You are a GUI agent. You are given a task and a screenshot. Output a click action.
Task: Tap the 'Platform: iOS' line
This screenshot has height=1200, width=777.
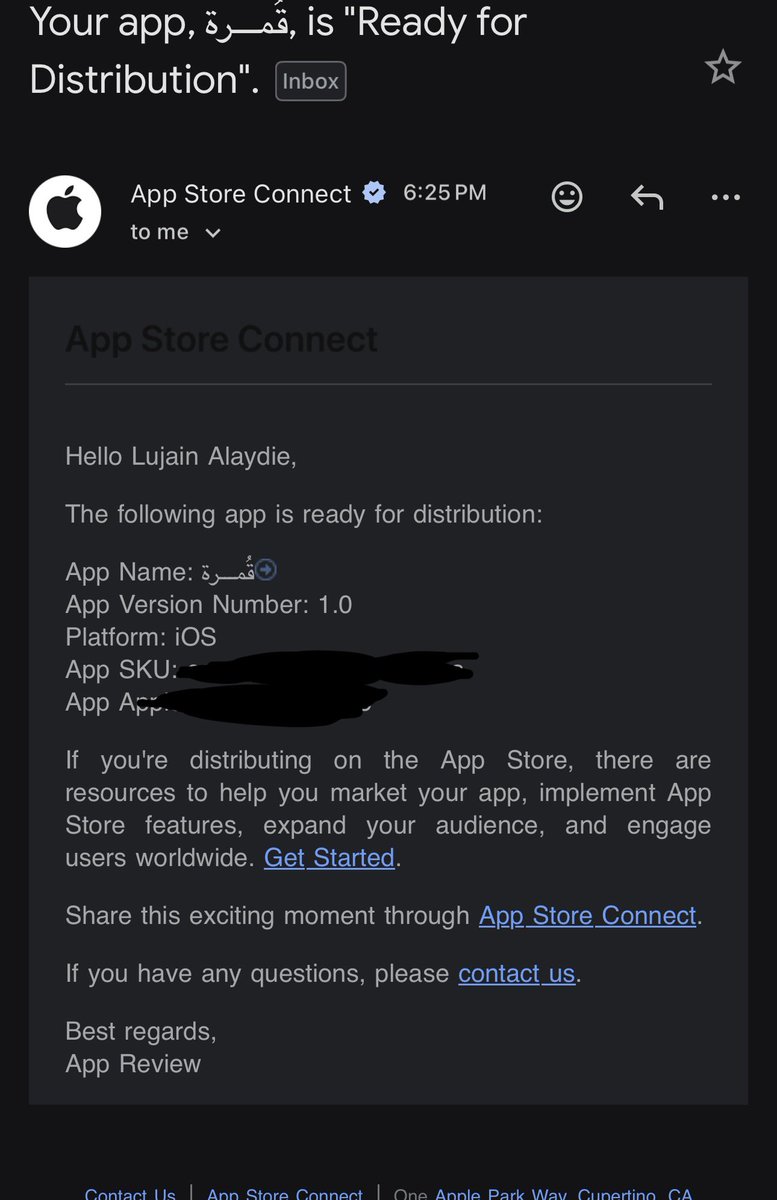coord(141,637)
